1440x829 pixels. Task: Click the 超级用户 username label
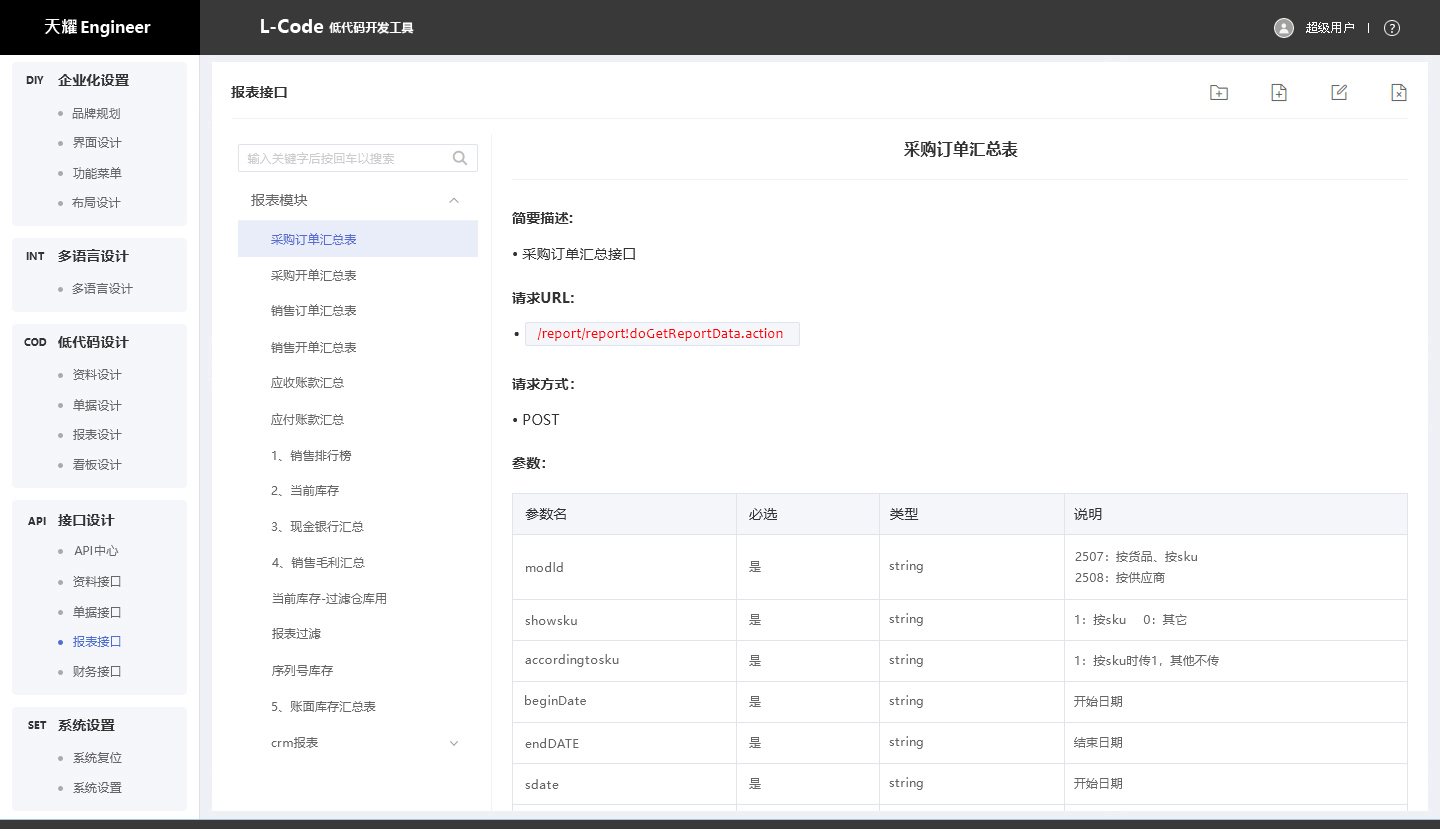tap(1329, 28)
